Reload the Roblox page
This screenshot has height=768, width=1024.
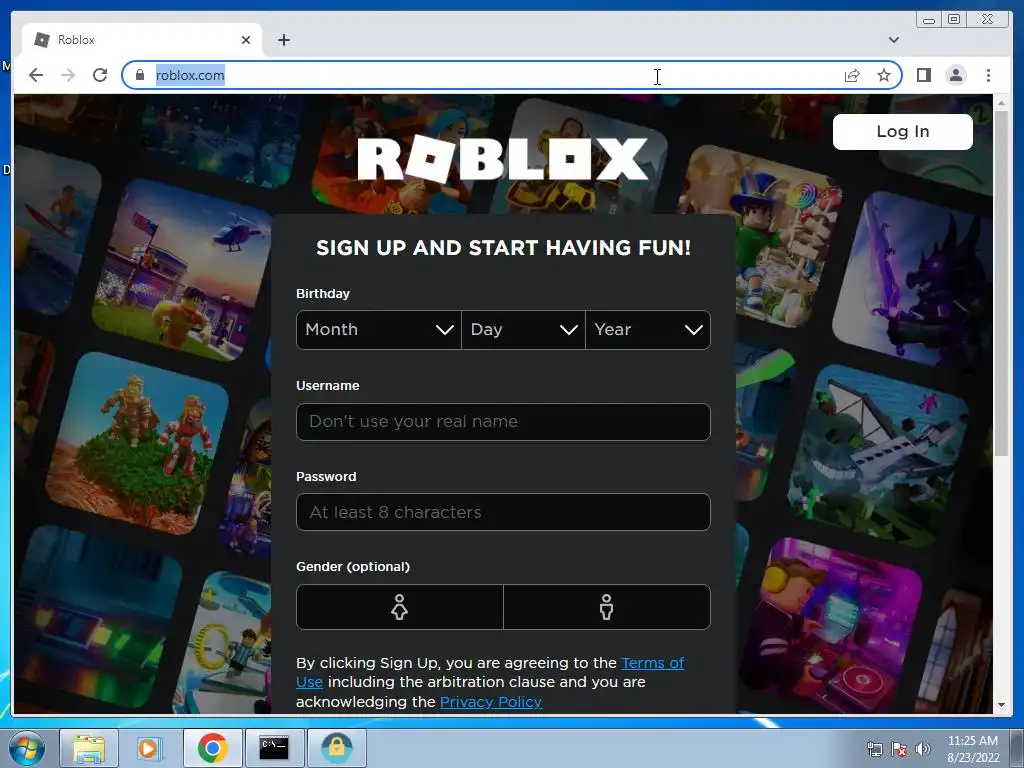click(x=100, y=75)
